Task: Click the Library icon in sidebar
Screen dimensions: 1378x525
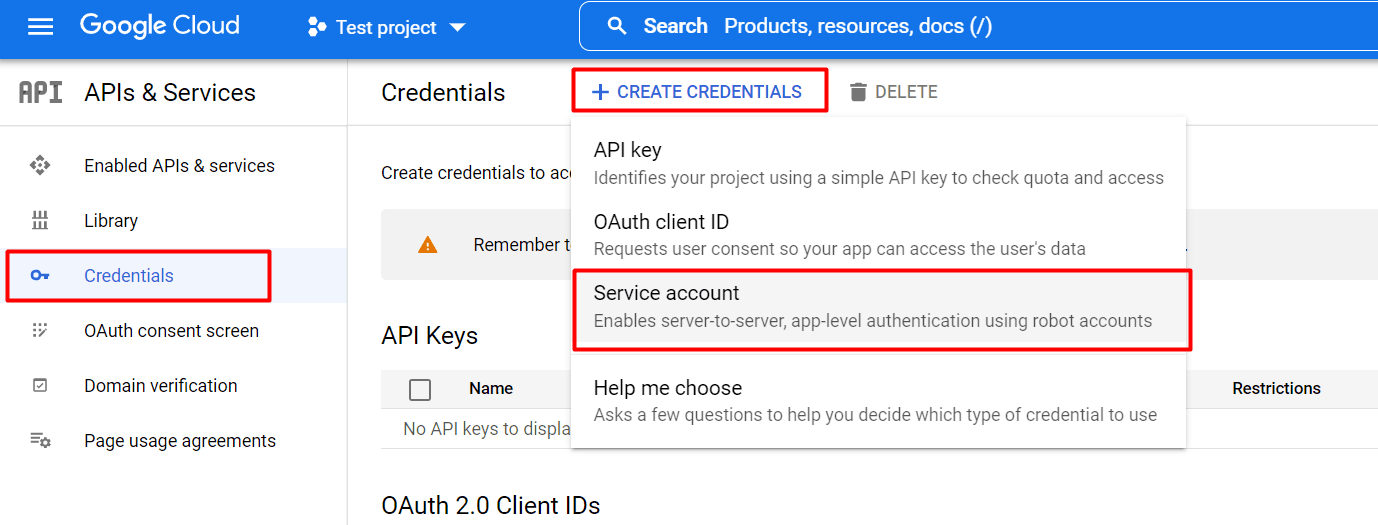Action: 40,221
